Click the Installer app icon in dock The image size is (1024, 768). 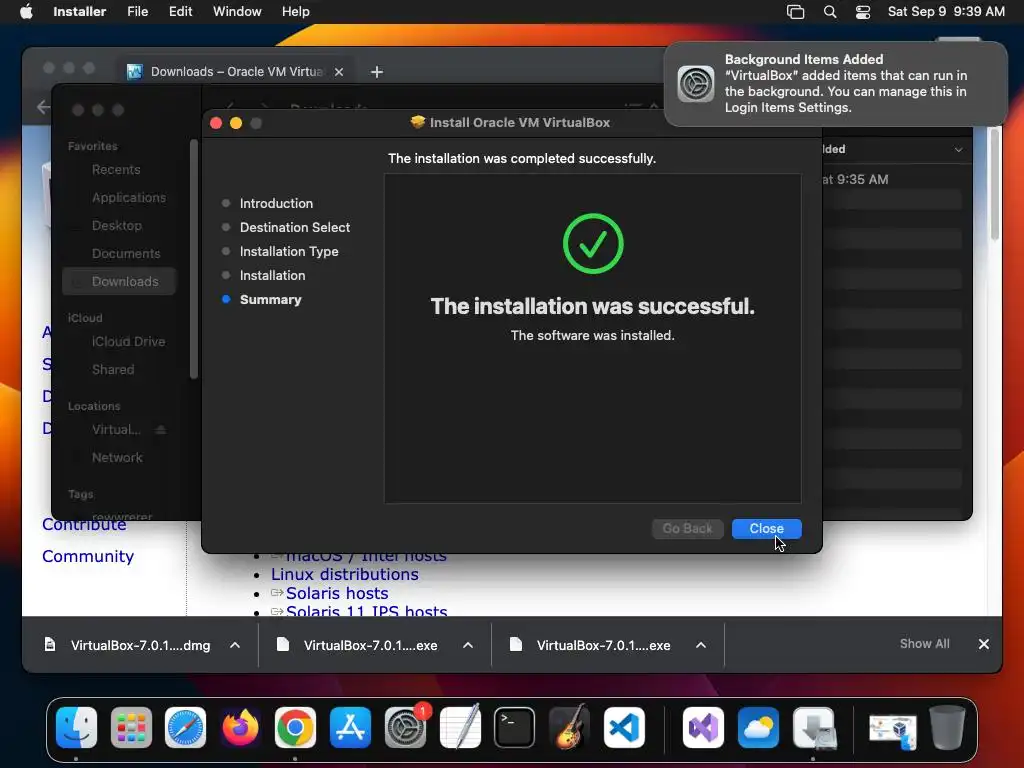click(814, 727)
